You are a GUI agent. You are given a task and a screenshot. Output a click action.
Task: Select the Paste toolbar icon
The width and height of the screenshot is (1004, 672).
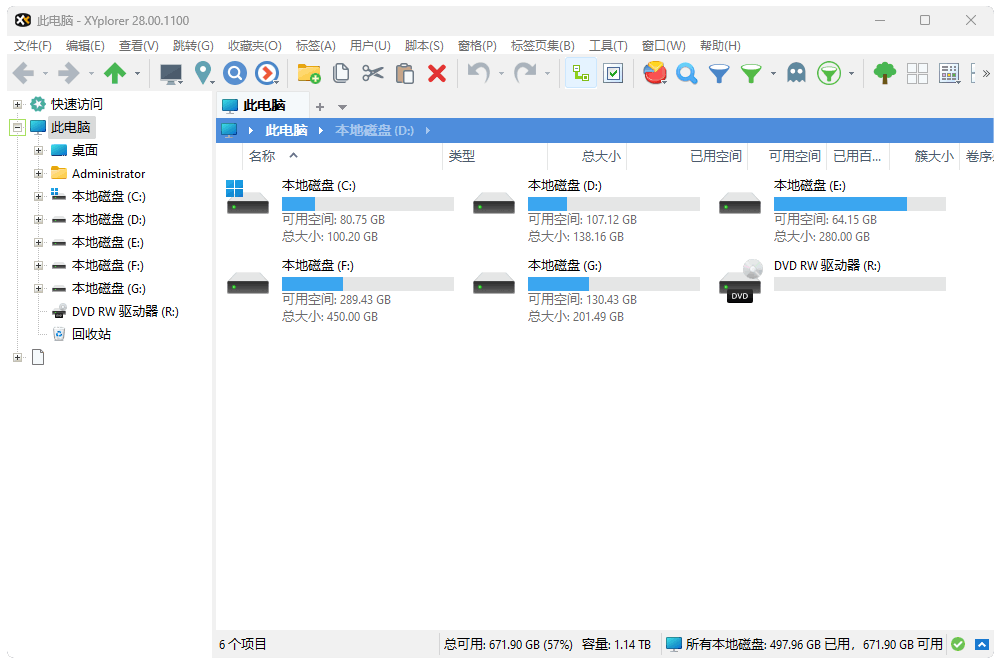point(403,73)
